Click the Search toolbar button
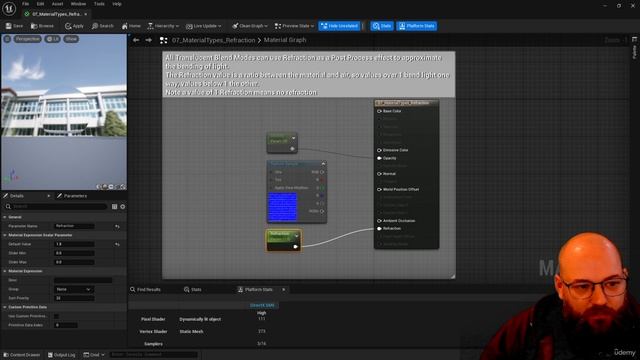The width and height of the screenshot is (640, 360). coord(103,26)
